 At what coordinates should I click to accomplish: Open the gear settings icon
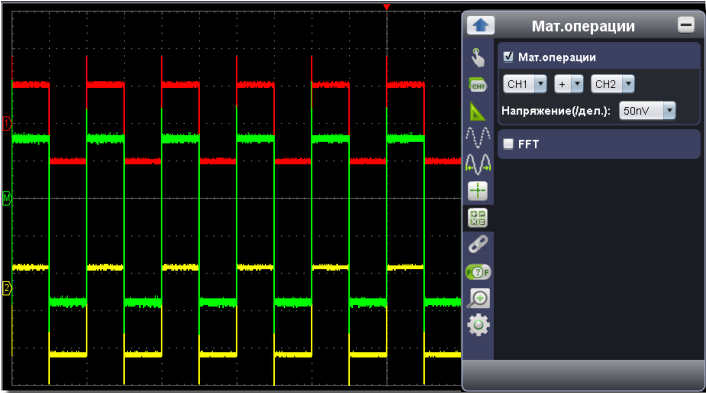point(478,325)
